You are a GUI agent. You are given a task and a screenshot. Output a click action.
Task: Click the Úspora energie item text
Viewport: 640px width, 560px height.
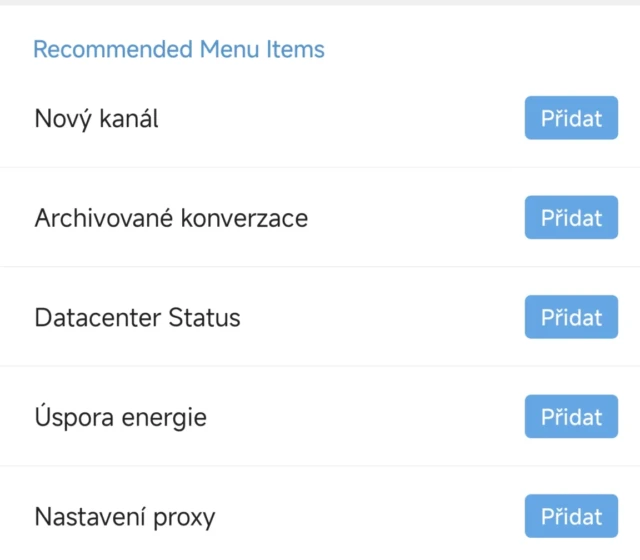tap(120, 416)
